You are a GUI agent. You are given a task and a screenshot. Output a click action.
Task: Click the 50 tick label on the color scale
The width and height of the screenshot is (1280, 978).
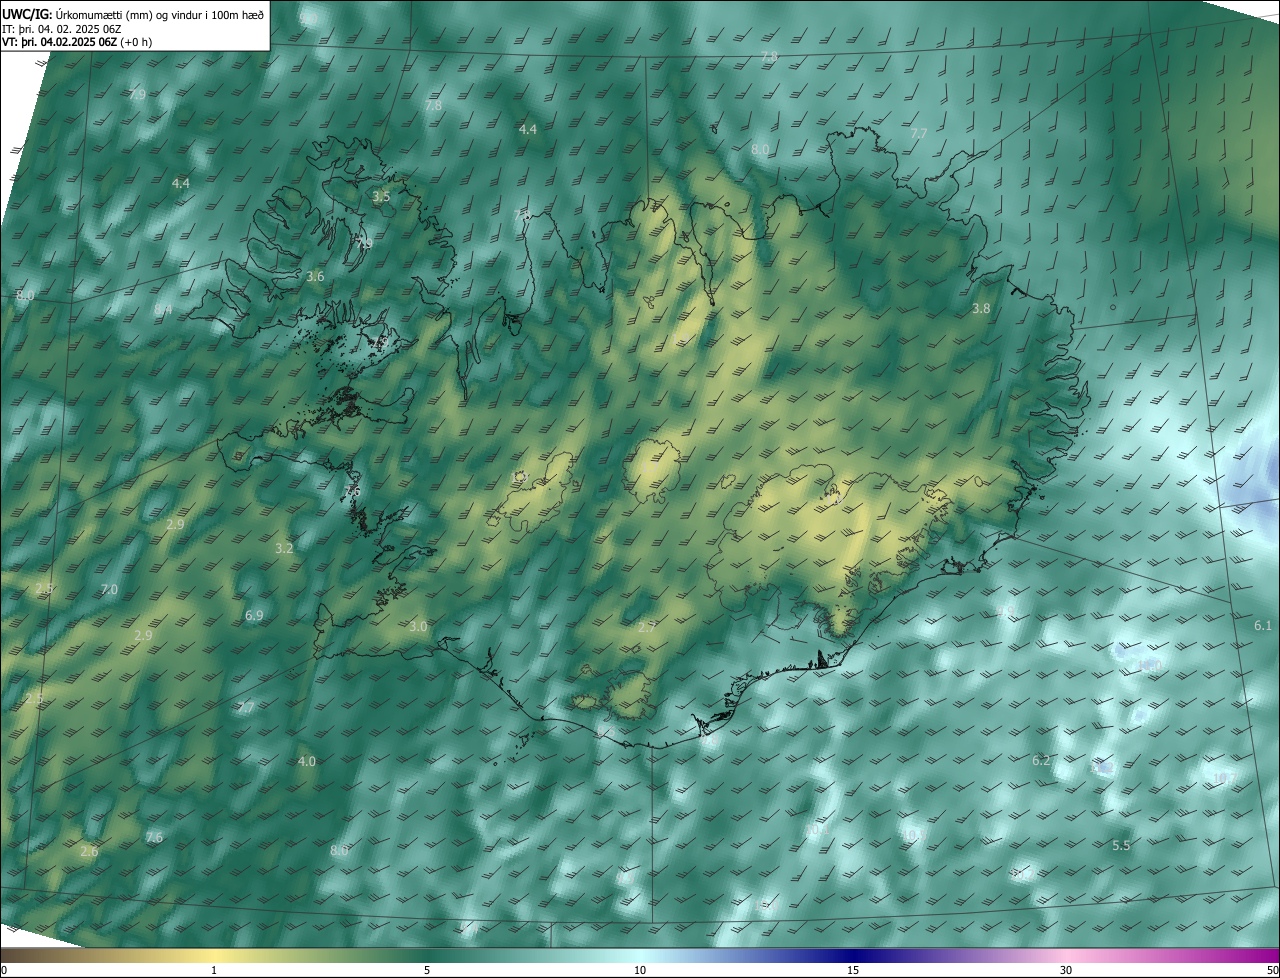[1272, 970]
